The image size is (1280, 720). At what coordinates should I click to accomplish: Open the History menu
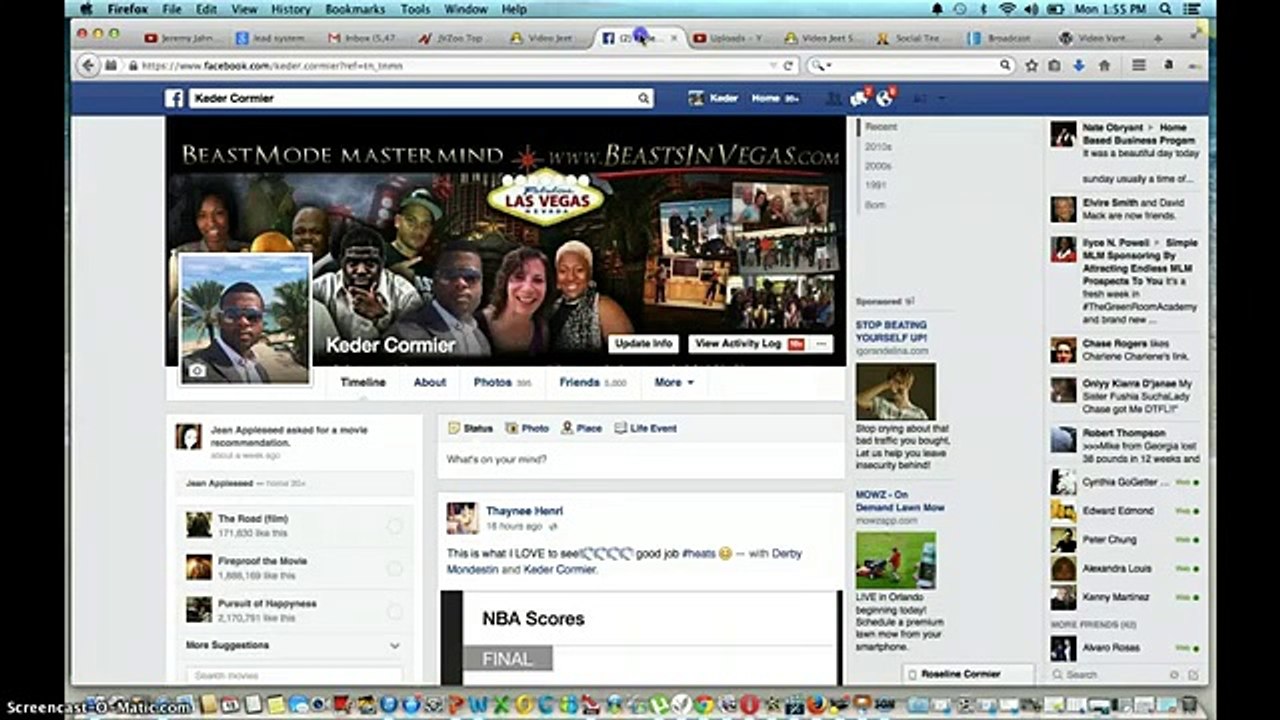tap(290, 9)
